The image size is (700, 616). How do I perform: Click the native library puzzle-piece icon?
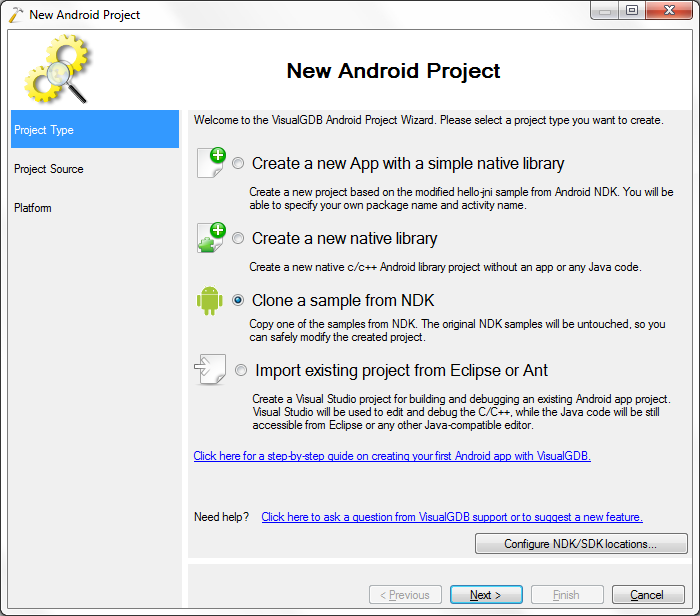211,237
